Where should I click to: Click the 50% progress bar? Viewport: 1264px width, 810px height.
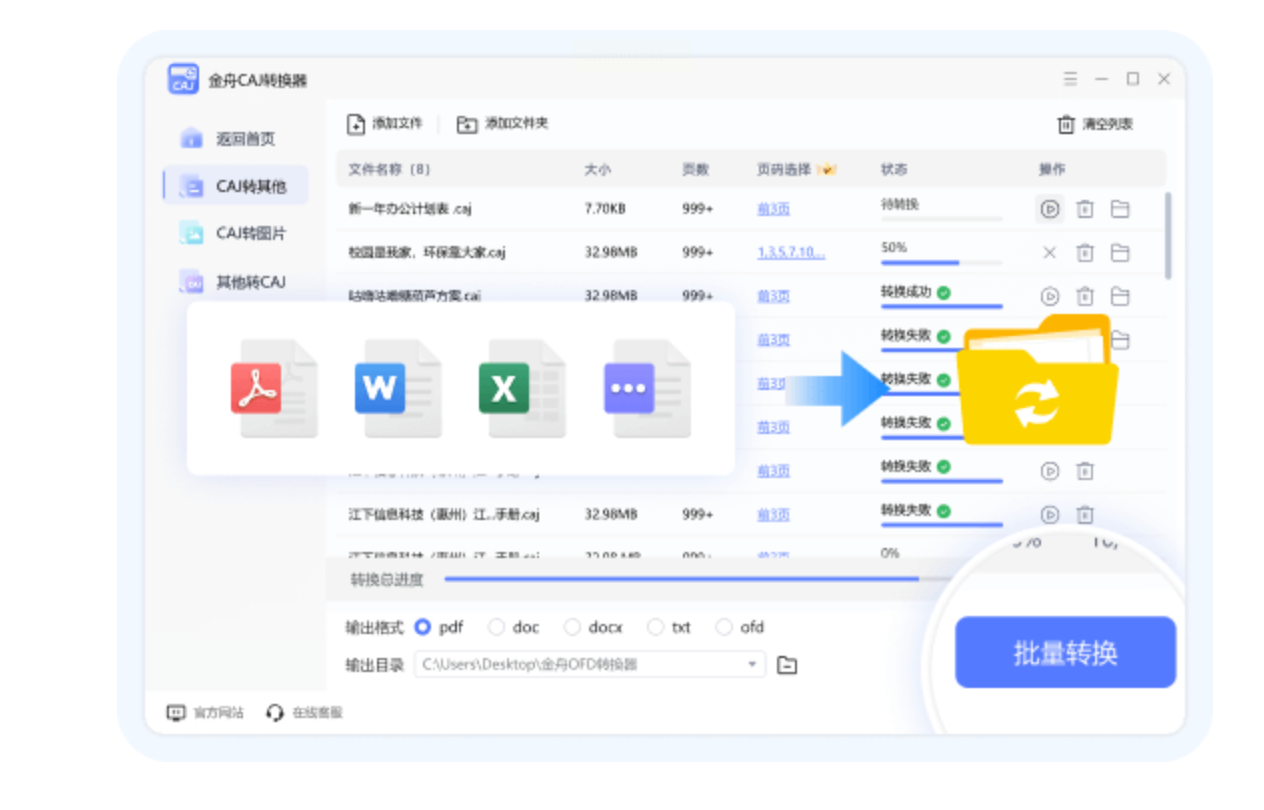[x=941, y=263]
